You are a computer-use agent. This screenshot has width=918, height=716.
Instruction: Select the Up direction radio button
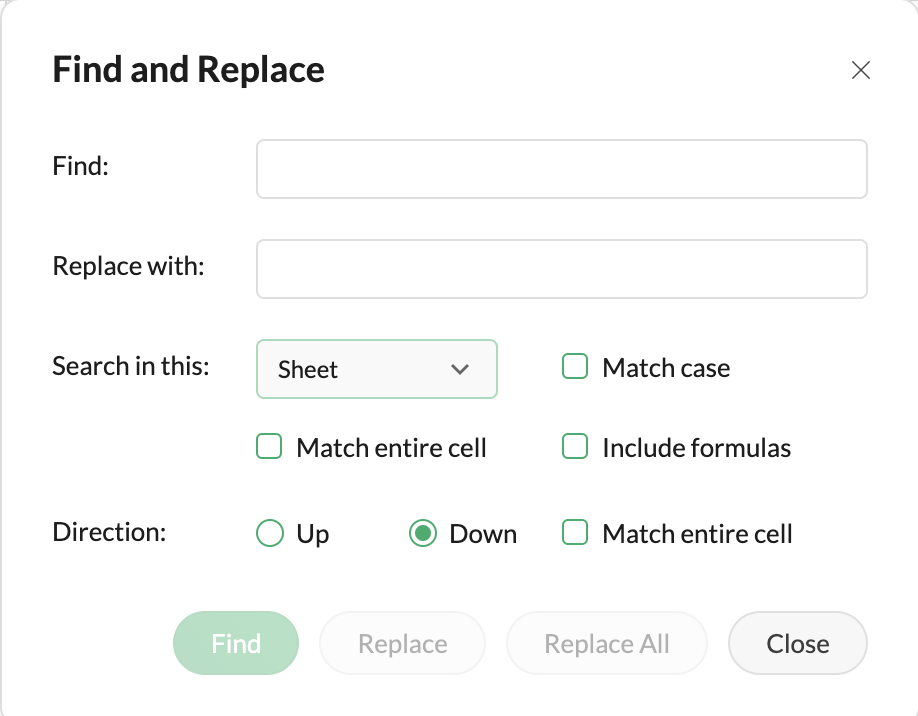coord(270,534)
